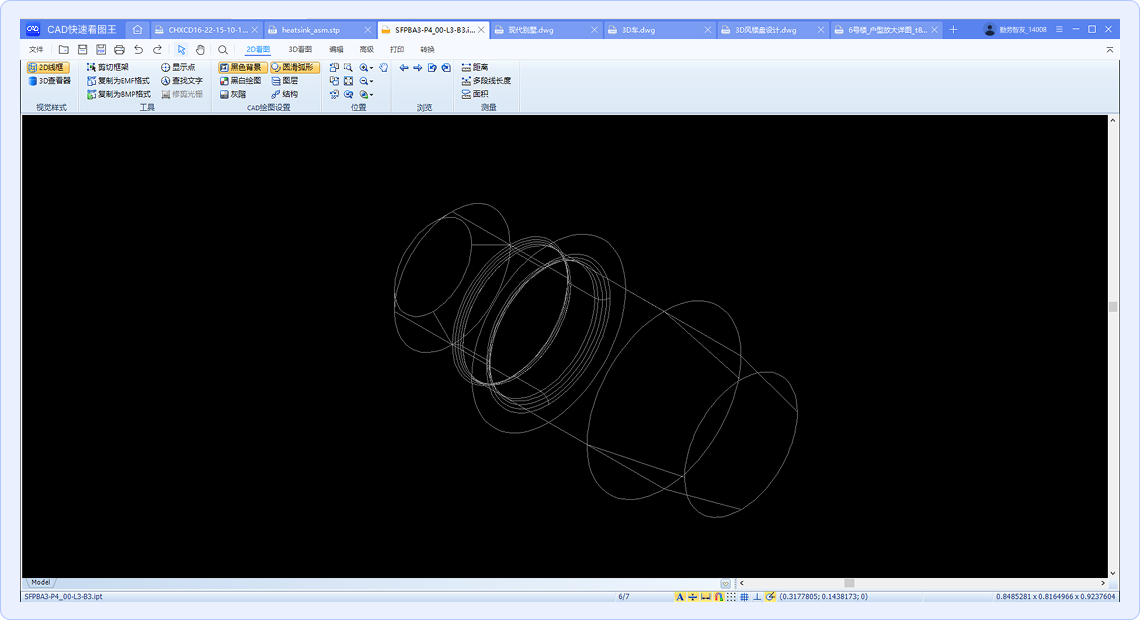The width and height of the screenshot is (1140, 620).
Task: Click the zoom window icon in 位置 group
Action: [348, 67]
